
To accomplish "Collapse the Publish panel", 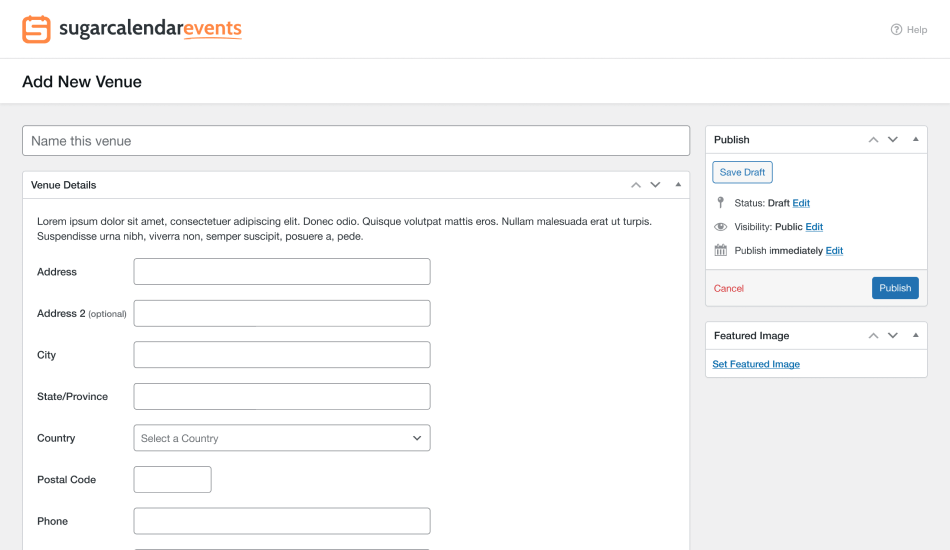I will (x=916, y=140).
